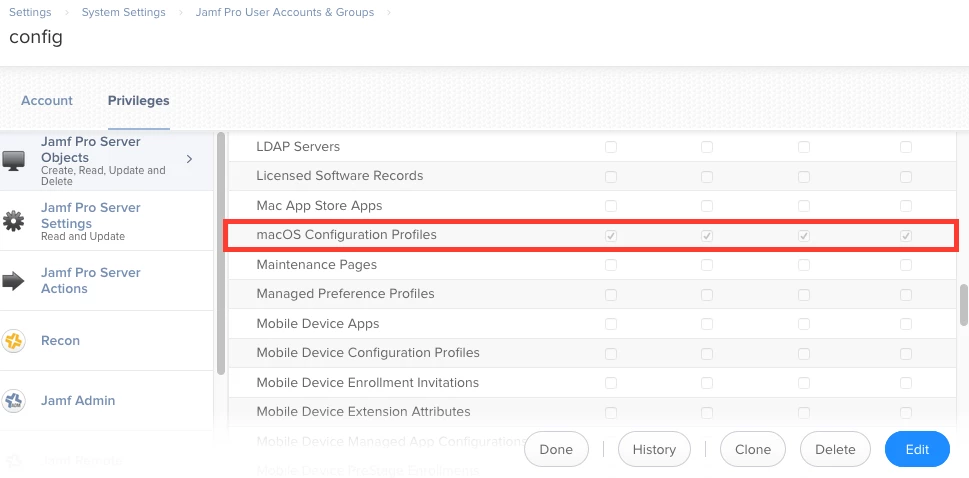Screen dimensions: 969x478
Task: Click the Managed Preference Profiles label
Action: (345, 294)
